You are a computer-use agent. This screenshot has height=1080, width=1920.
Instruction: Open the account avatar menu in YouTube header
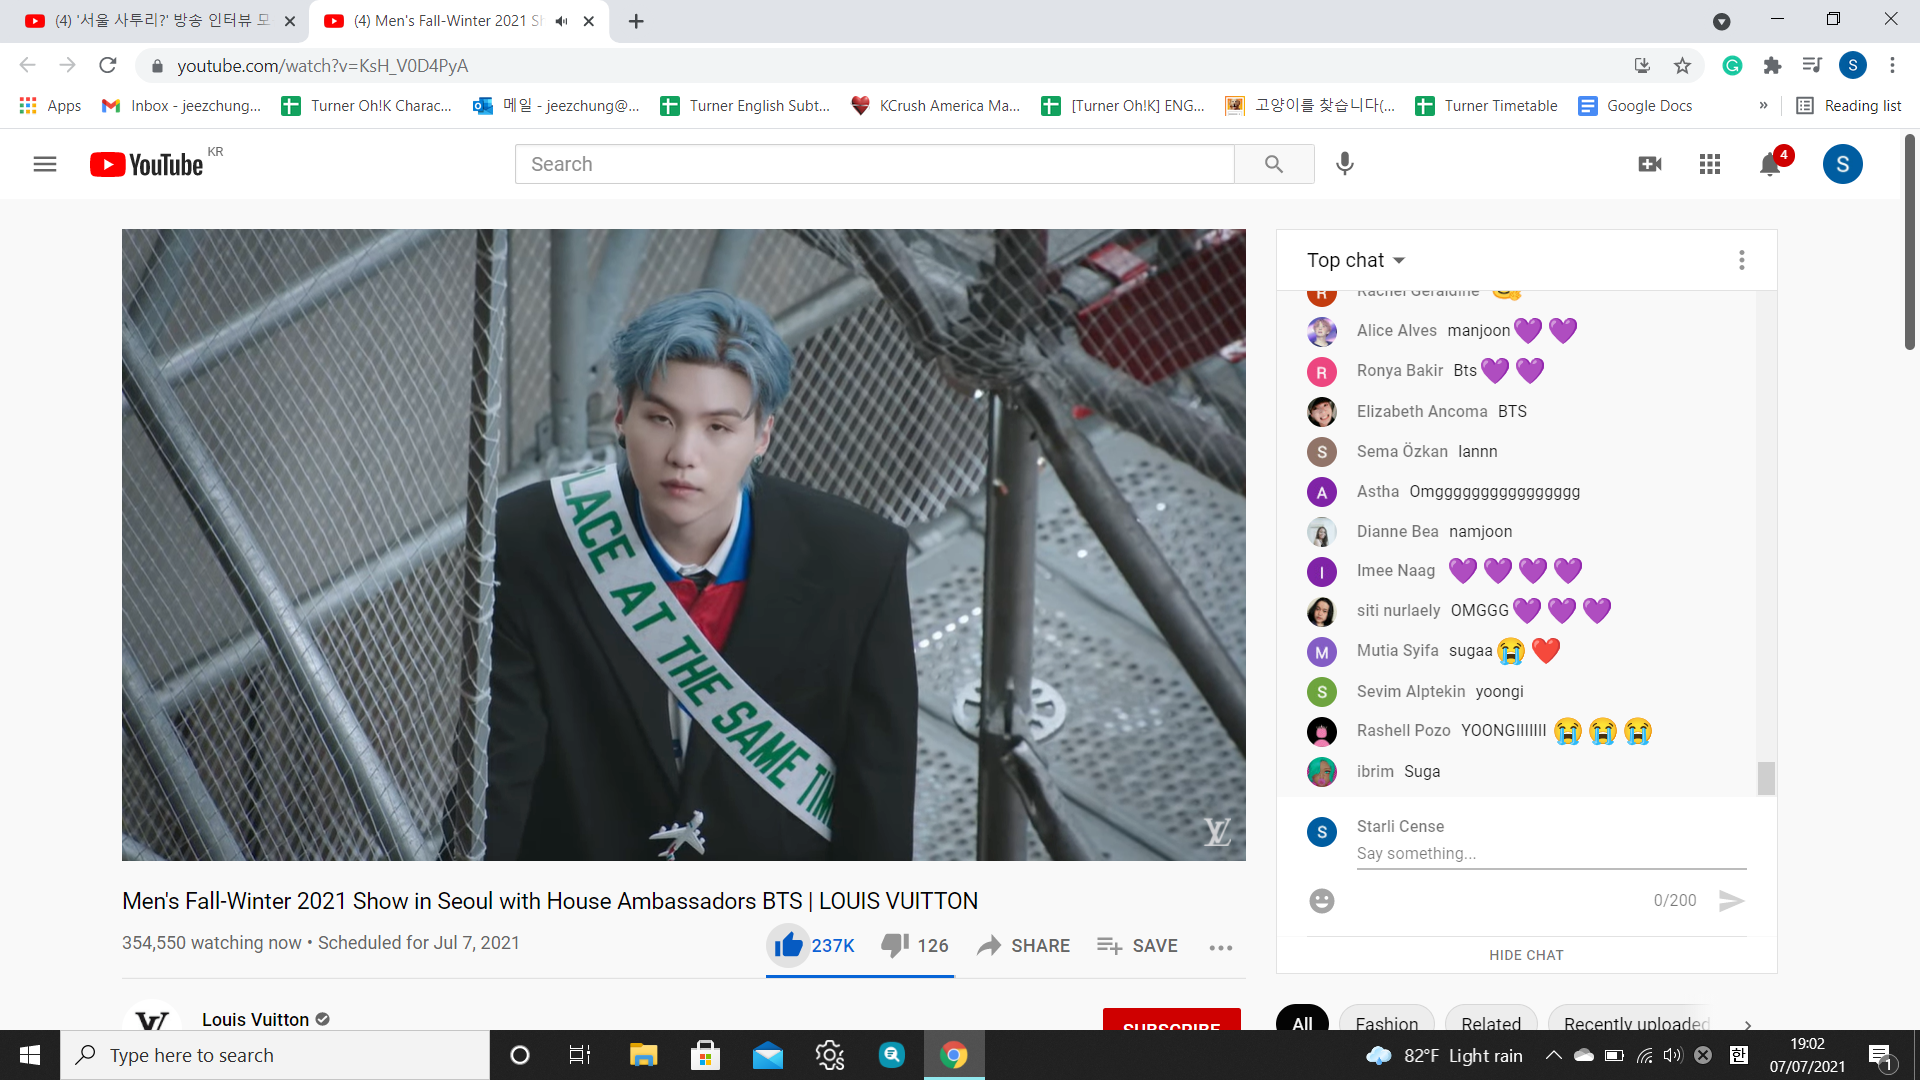pos(1843,164)
